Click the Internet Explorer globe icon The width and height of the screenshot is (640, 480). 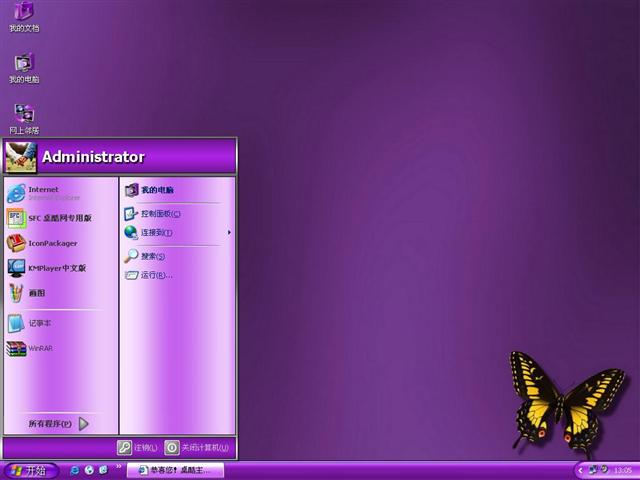(16, 193)
